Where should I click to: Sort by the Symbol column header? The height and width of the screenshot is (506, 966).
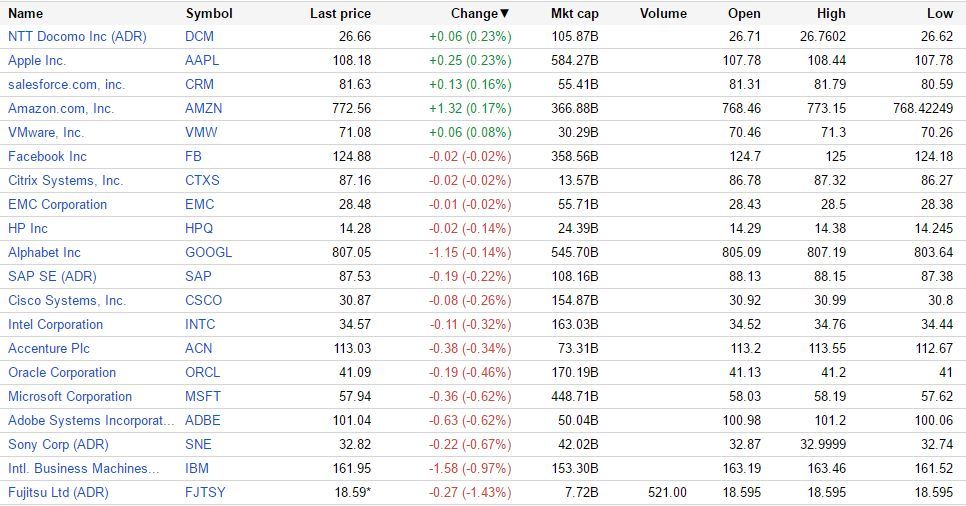(x=209, y=13)
